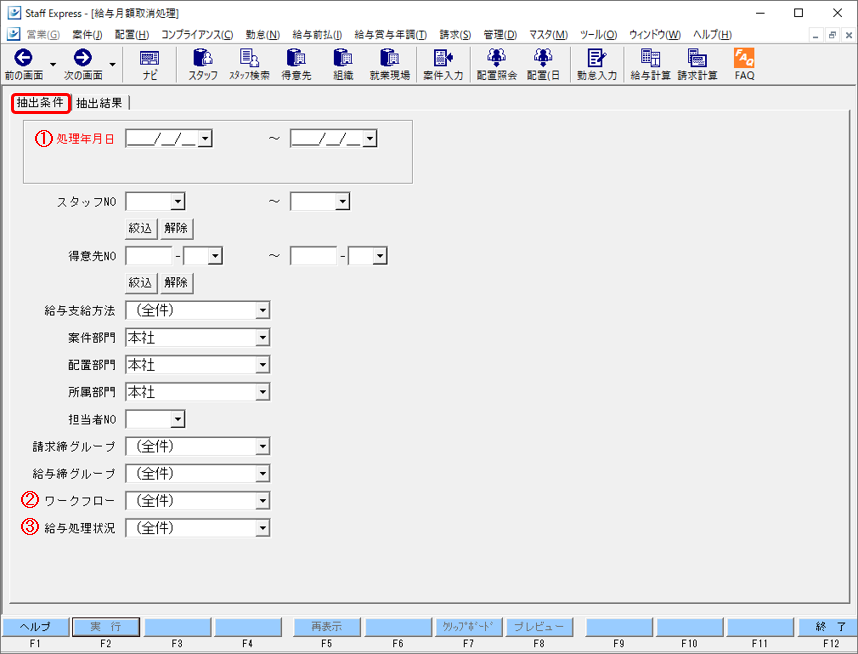Viewport: 858px width, 654px height.
Task: Open the ツール(O) menu
Action: pos(599,34)
